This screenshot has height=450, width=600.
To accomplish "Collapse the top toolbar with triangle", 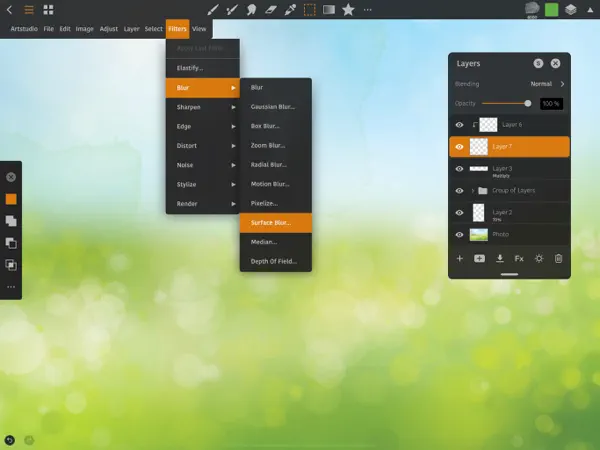I will pos(590,10).
